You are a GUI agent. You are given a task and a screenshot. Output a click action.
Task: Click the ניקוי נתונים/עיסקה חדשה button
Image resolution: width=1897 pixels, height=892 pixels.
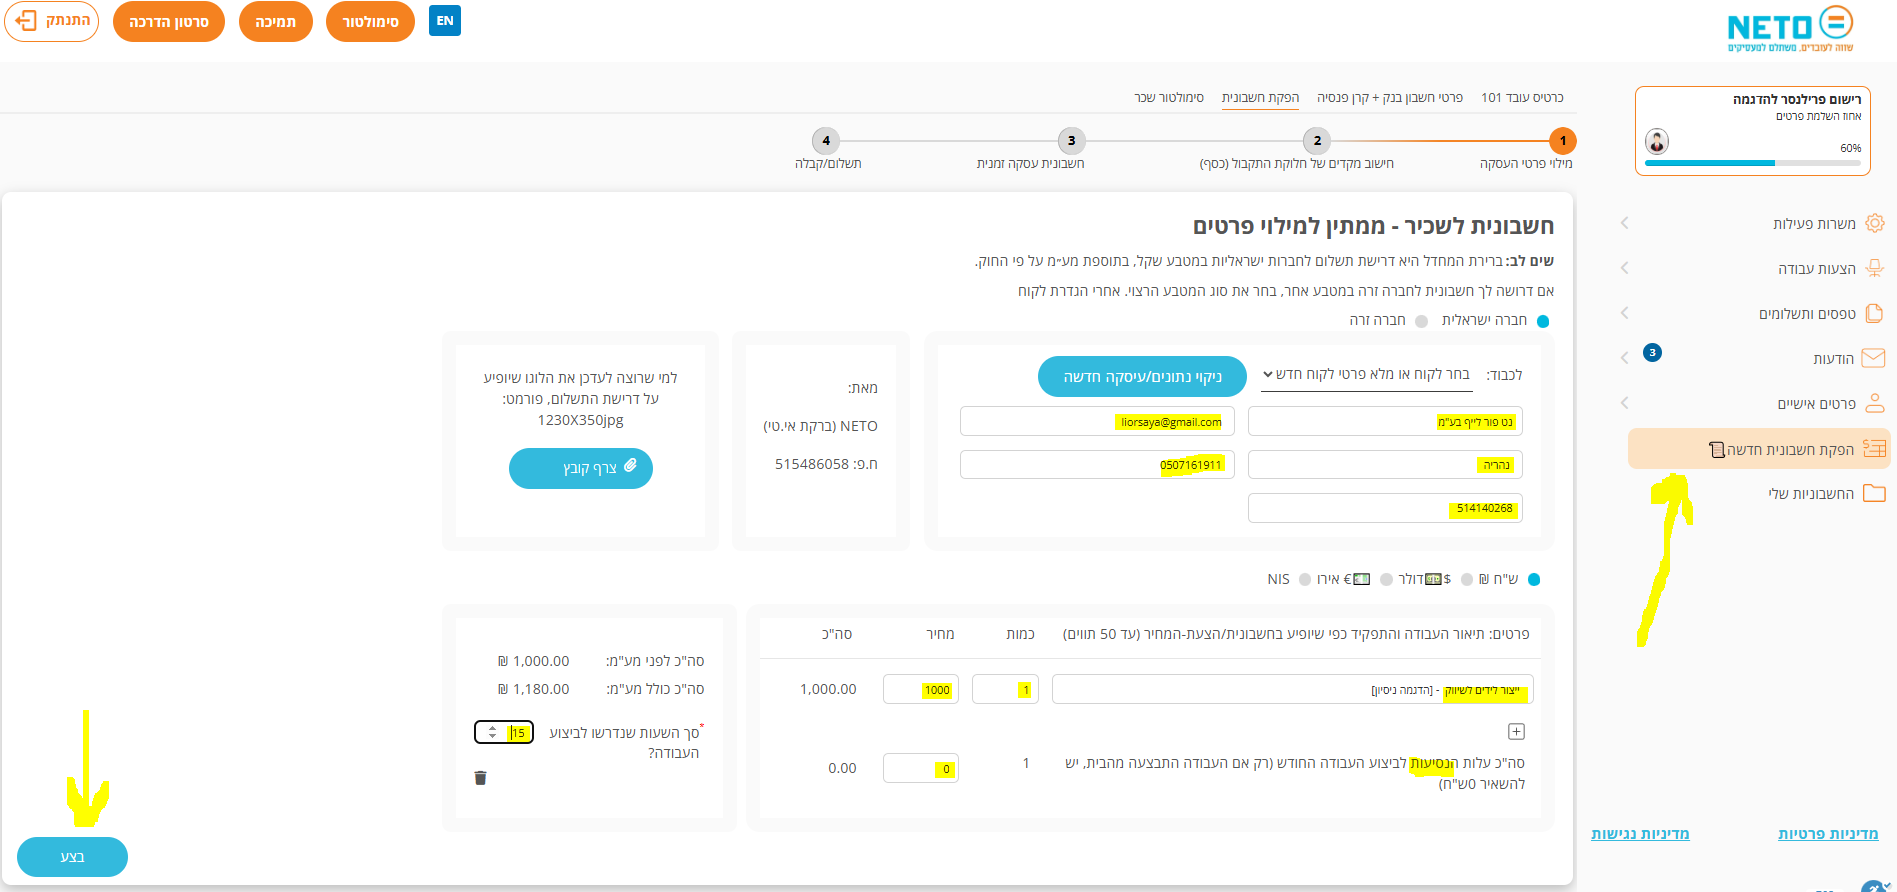point(1142,376)
